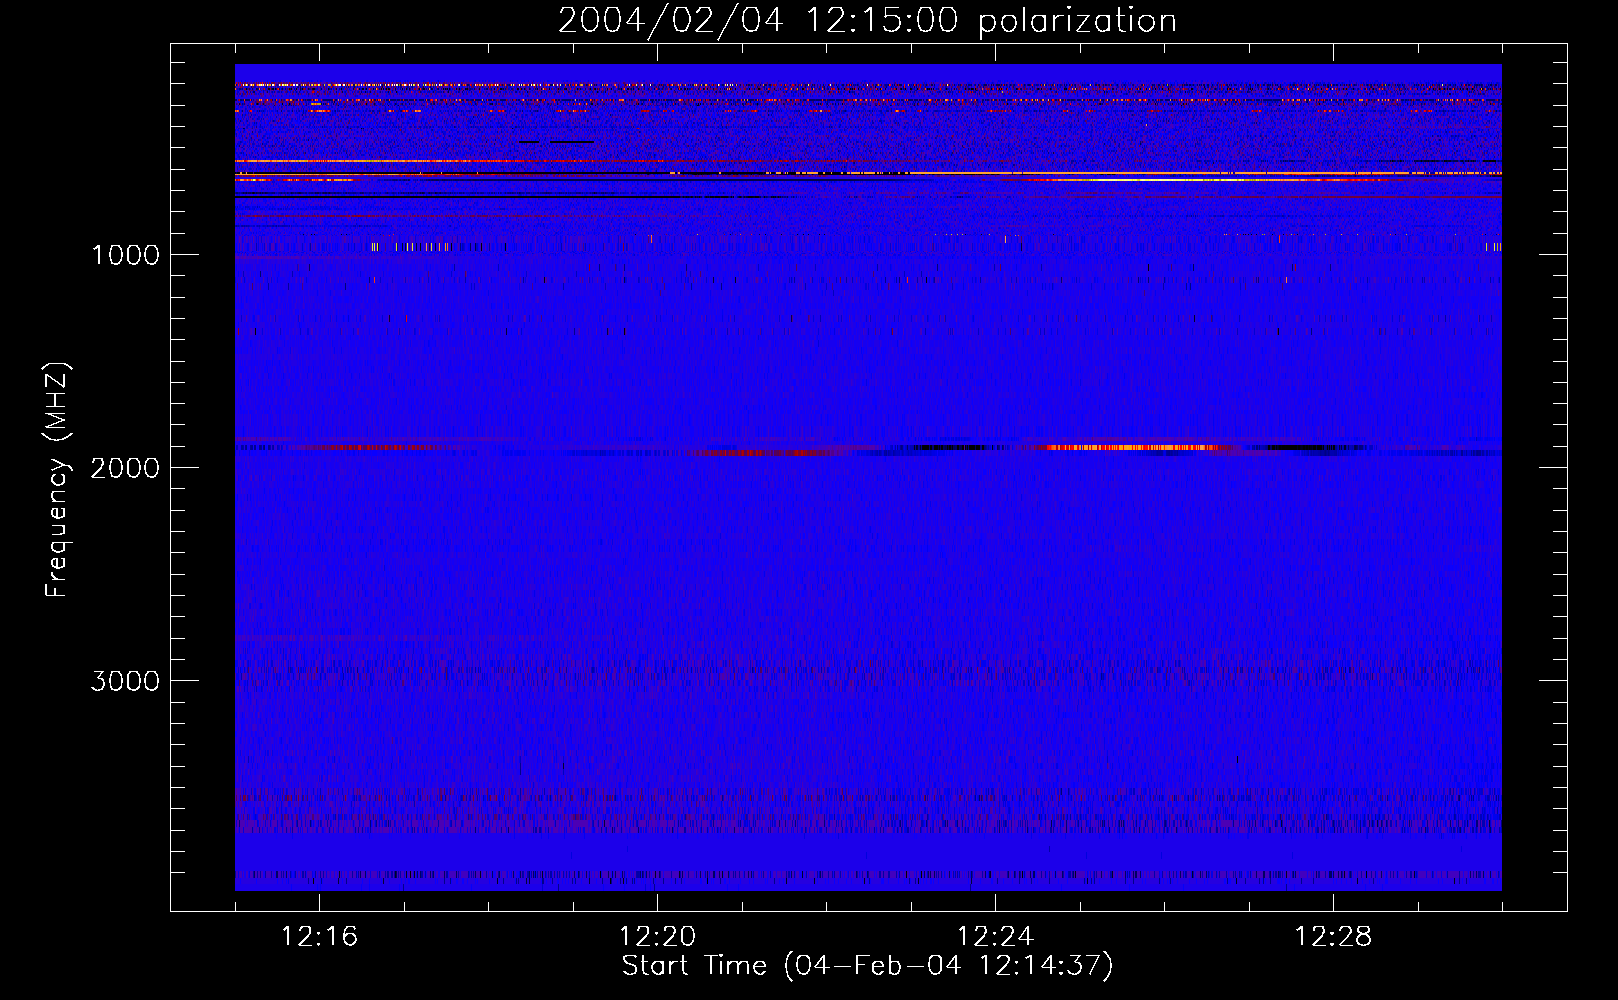
Task: Click the 12:20 time tick label
Action: (657, 937)
